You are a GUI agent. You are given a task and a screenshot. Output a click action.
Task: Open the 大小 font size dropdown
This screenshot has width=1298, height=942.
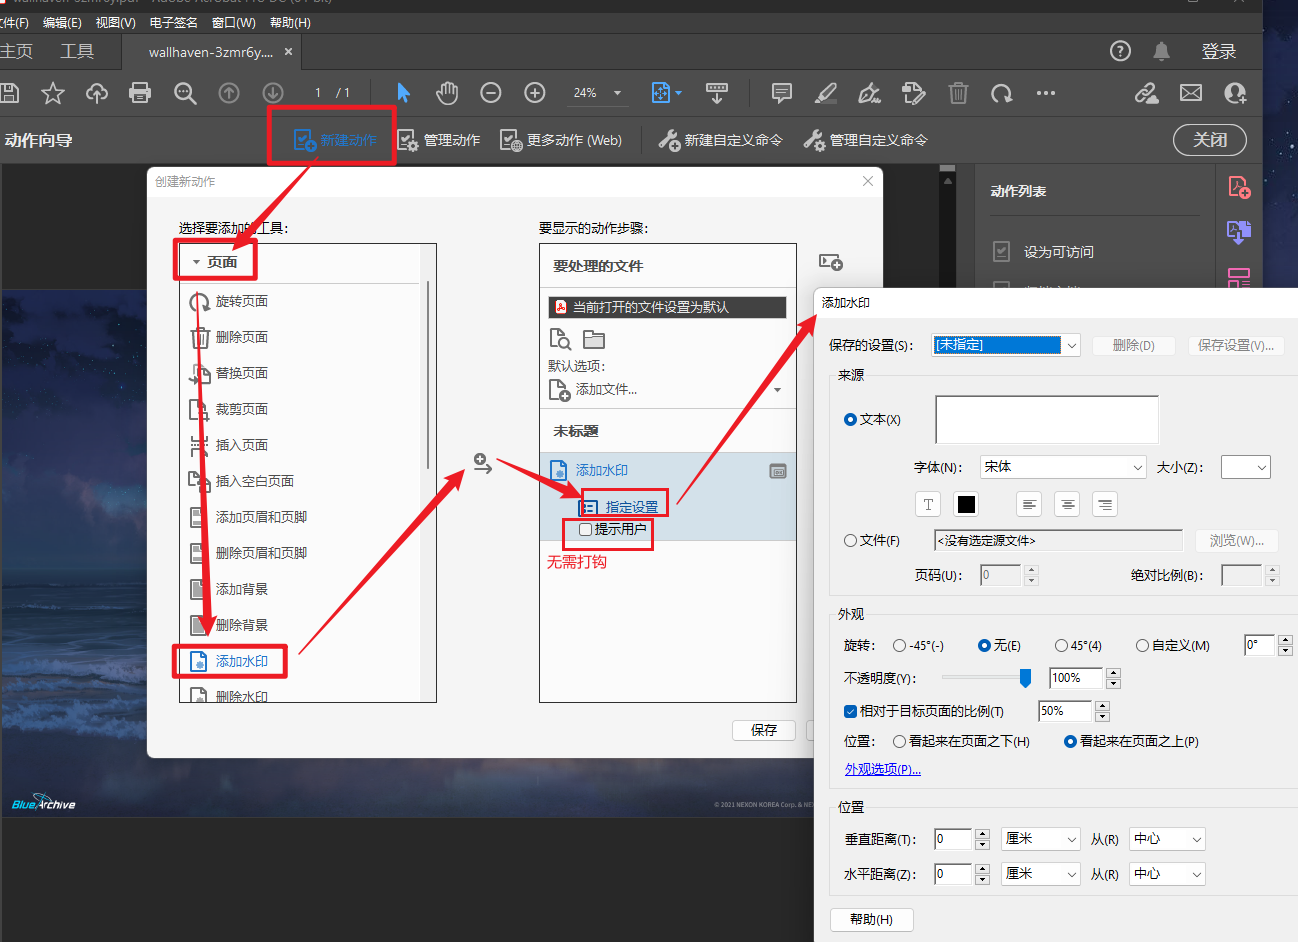click(1246, 467)
